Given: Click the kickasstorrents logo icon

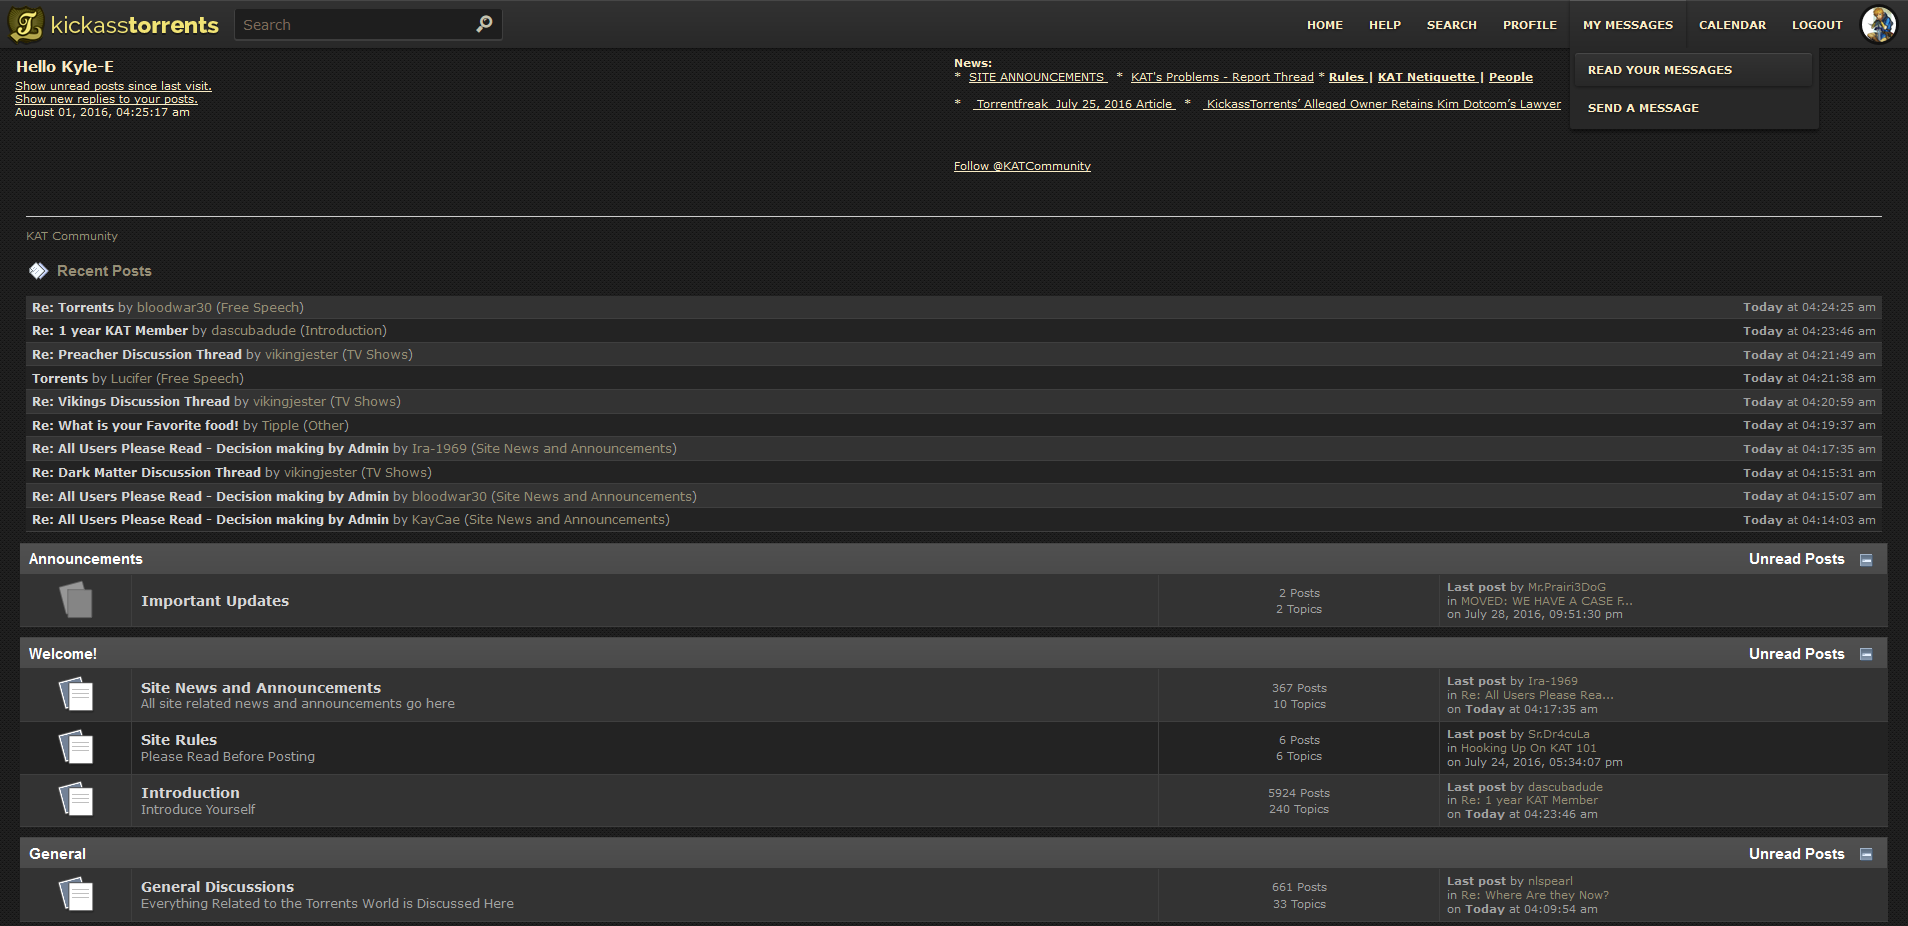Looking at the screenshot, I should tap(26, 24).
